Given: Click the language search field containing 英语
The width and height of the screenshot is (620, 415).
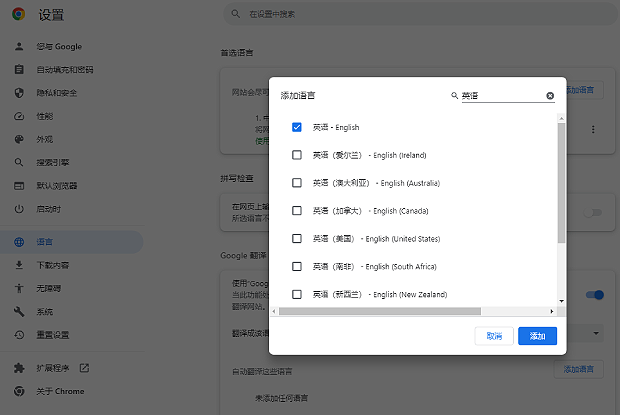Looking at the screenshot, I should [500, 96].
